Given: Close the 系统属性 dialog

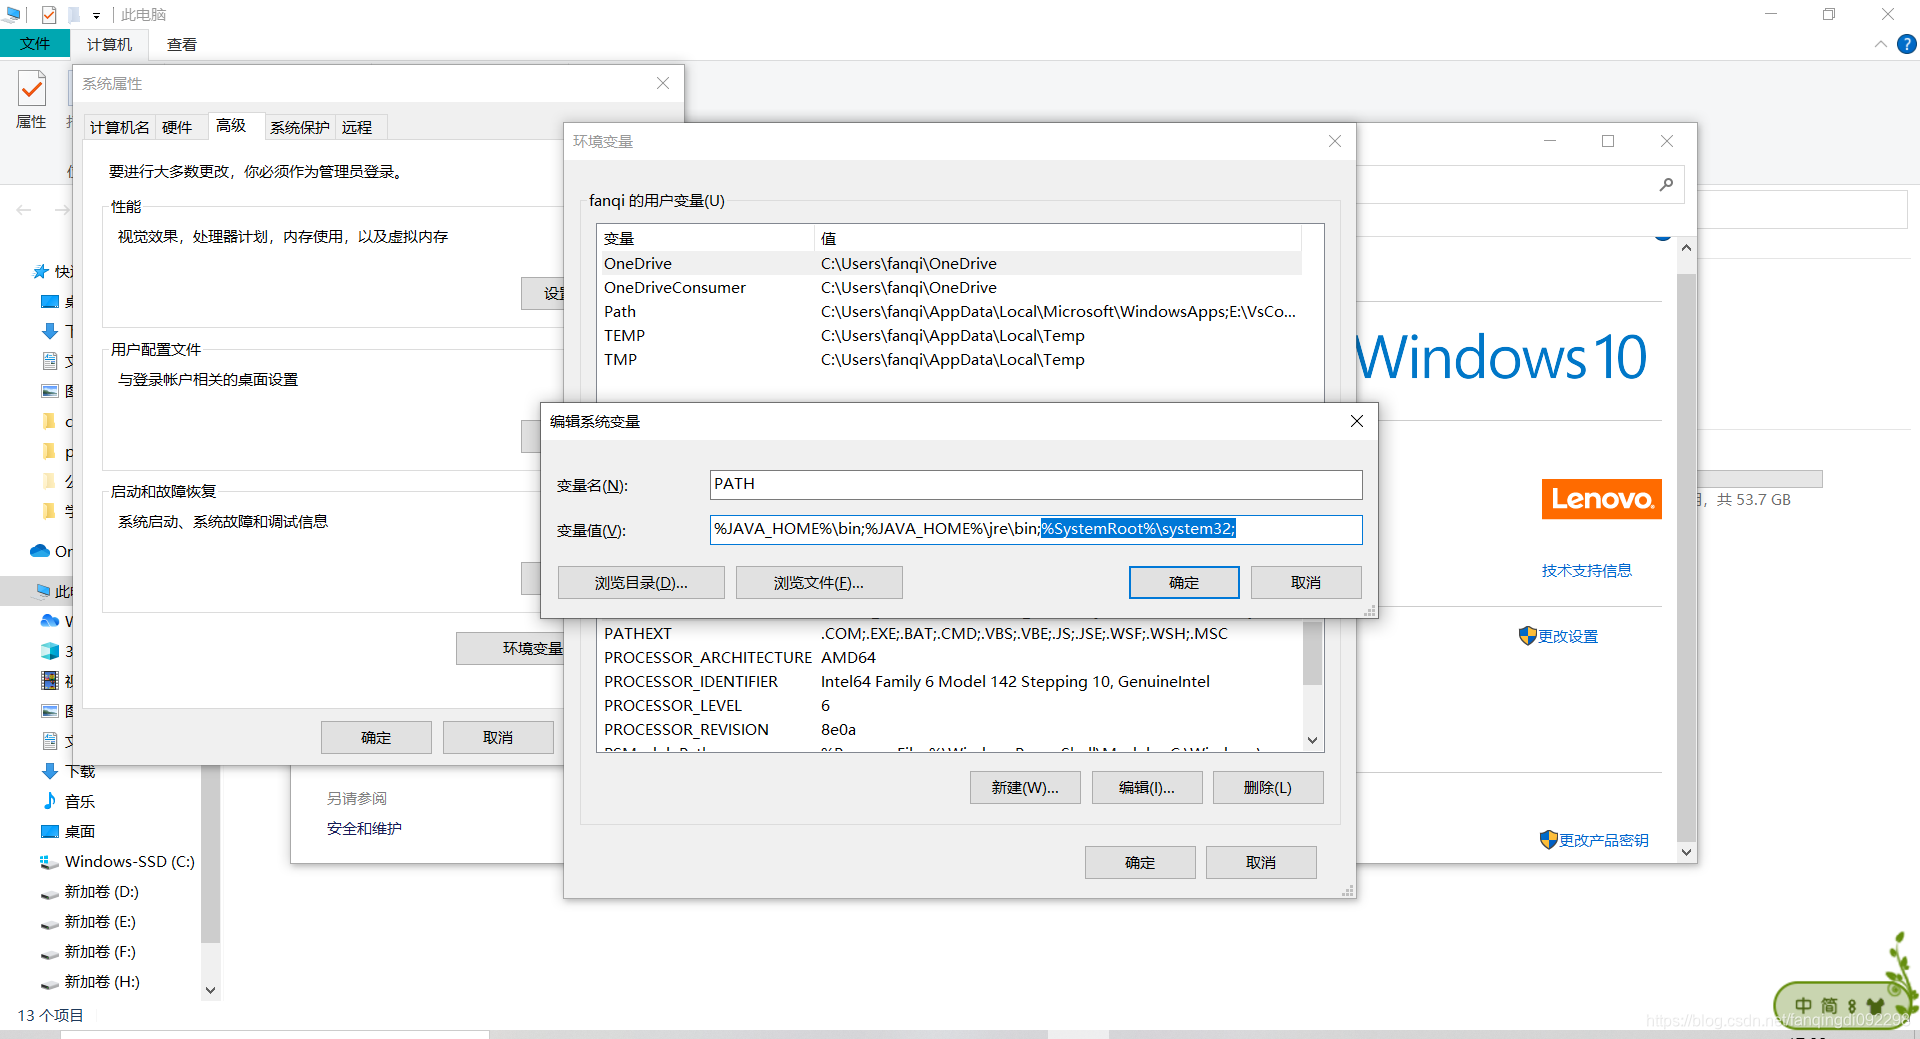Looking at the screenshot, I should 663,83.
